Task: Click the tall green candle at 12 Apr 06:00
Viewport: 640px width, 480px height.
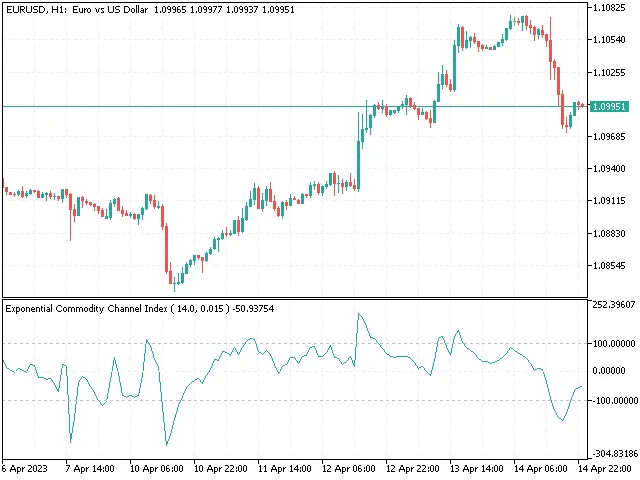Action: [359, 150]
